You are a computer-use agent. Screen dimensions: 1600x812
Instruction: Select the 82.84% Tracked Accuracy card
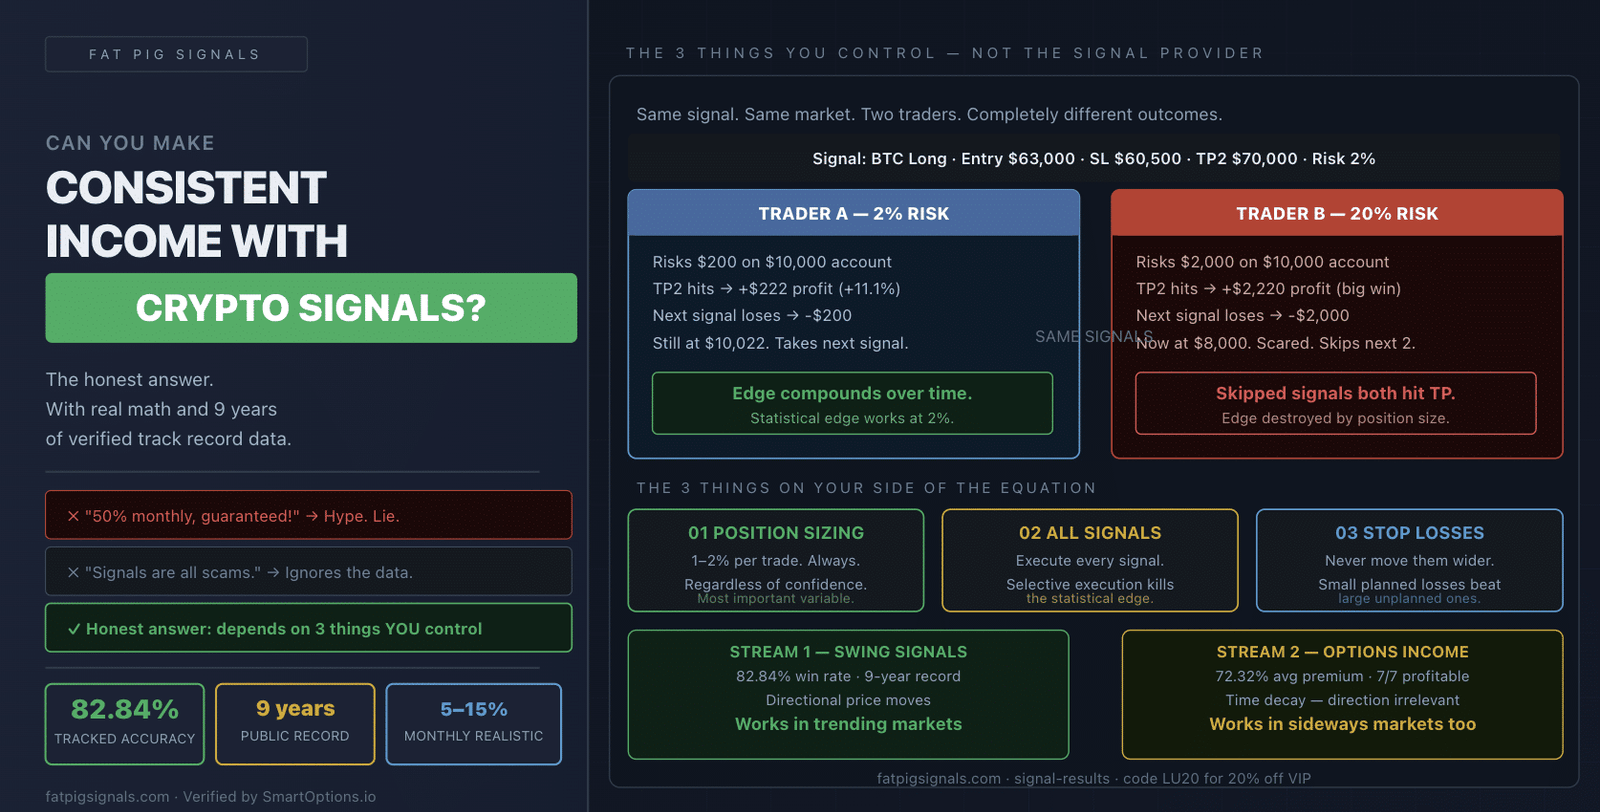pos(125,724)
